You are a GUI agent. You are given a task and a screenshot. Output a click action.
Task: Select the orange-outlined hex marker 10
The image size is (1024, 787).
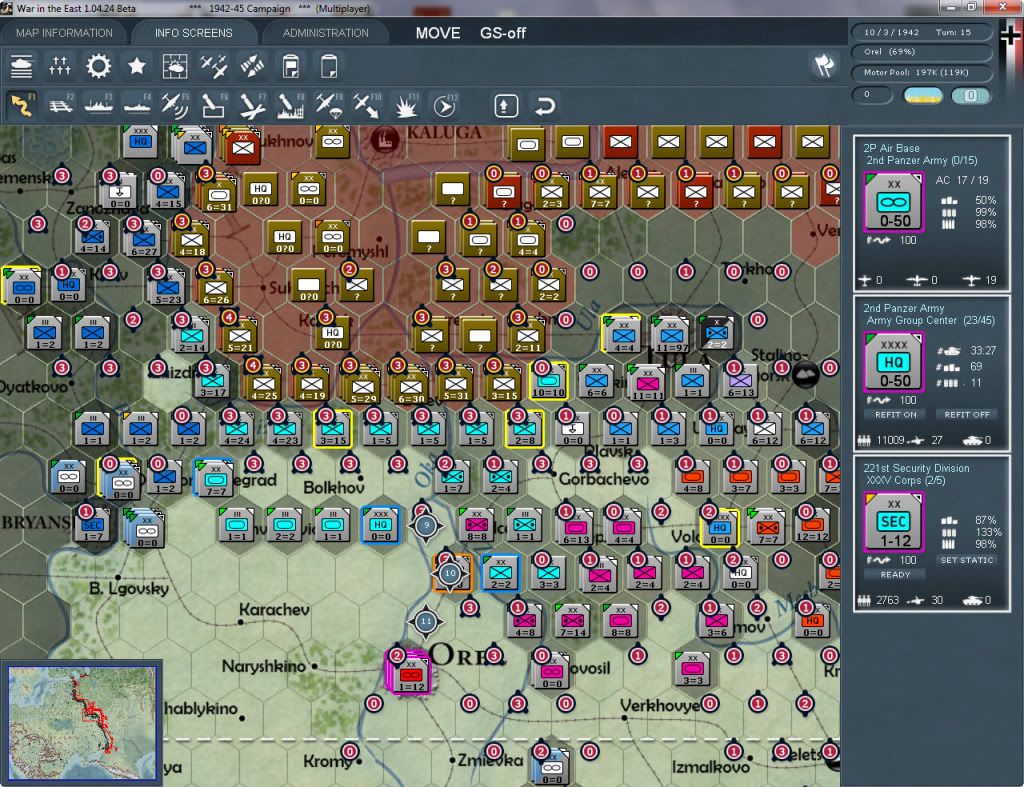pos(450,573)
